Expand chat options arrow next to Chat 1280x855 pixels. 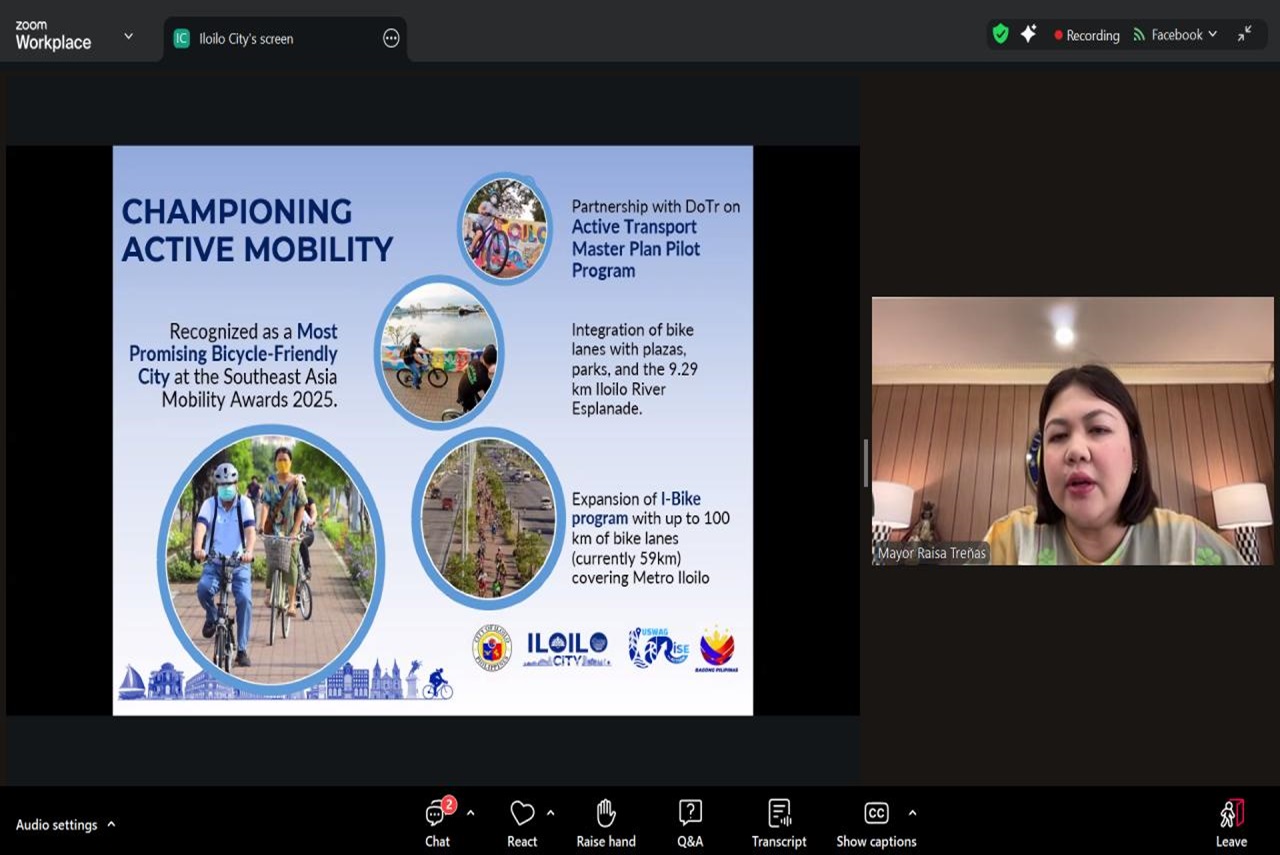(x=470, y=813)
